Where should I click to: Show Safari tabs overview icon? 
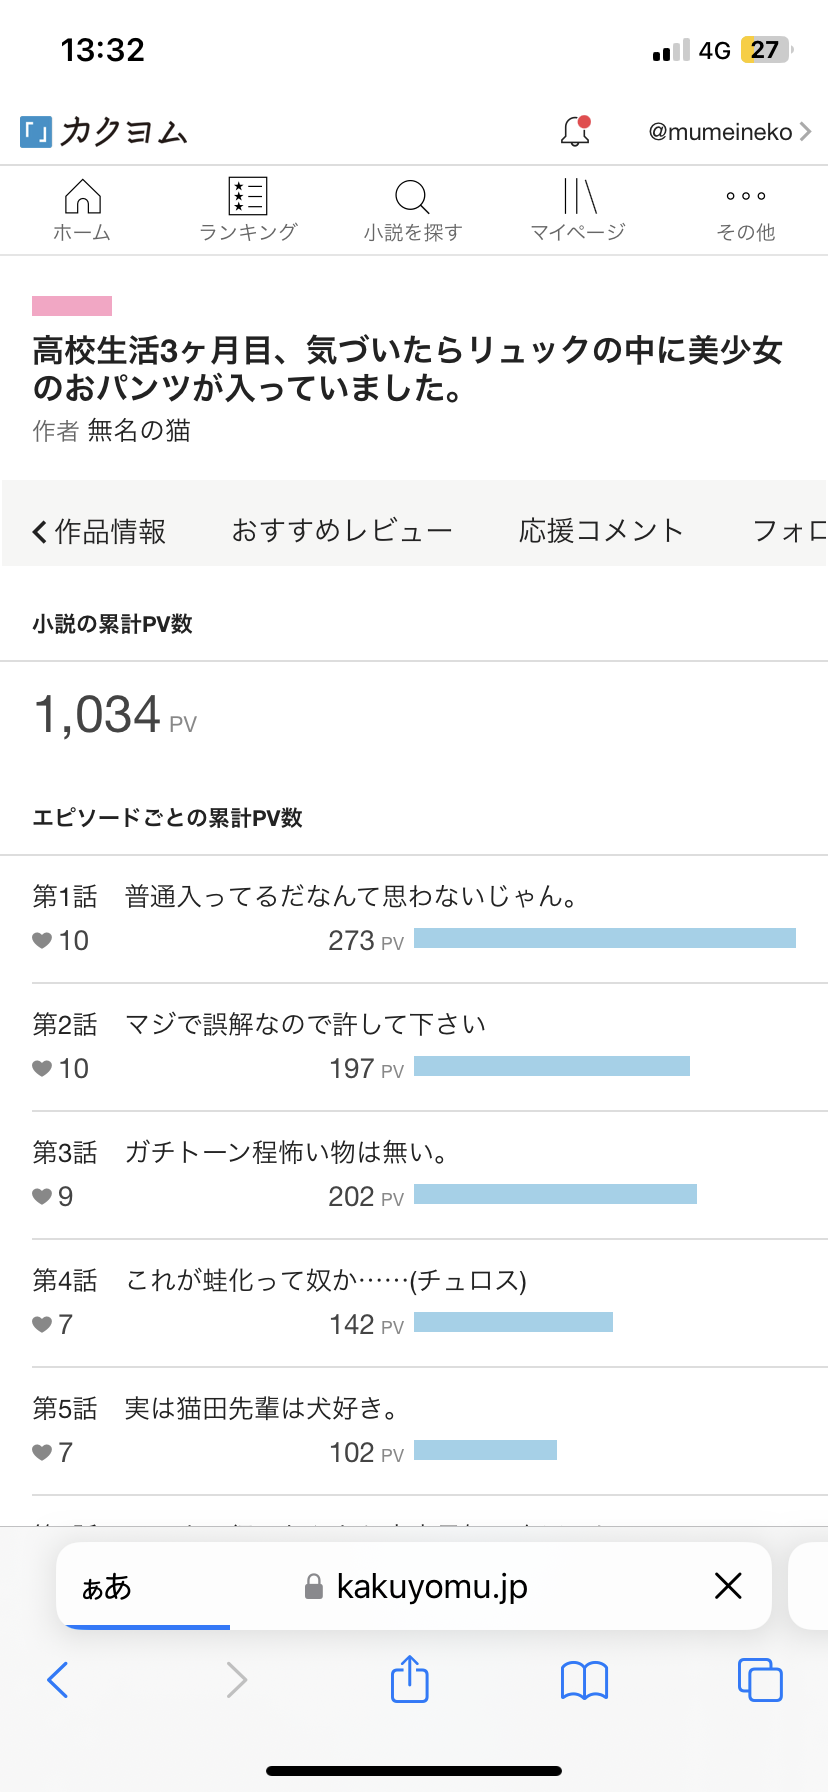760,1679
